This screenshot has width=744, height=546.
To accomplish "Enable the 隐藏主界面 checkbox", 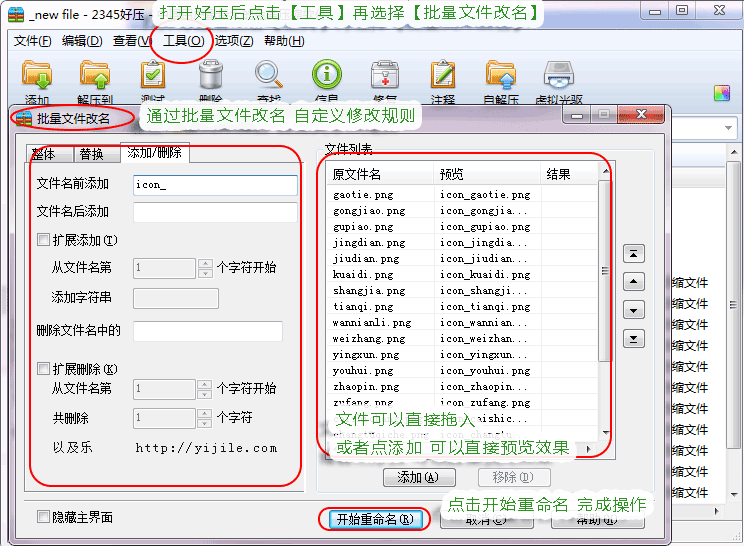I will 43,517.
